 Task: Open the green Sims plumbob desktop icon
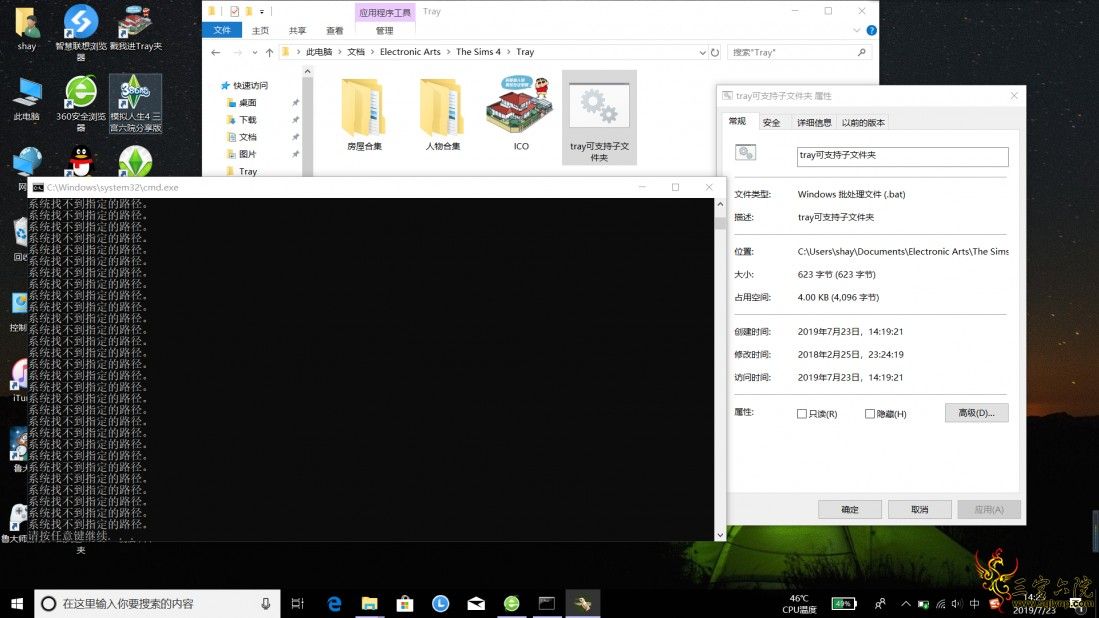click(x=135, y=161)
